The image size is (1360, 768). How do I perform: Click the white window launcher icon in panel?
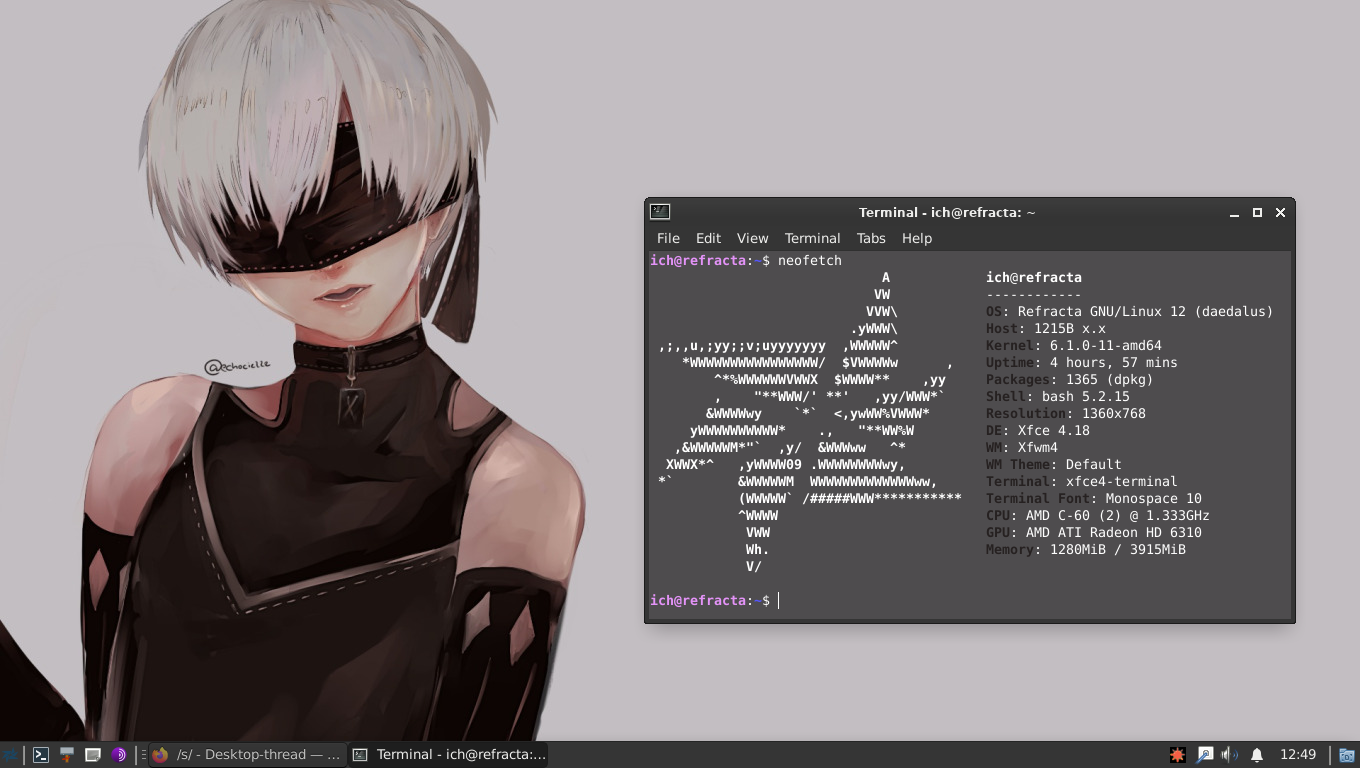93,755
